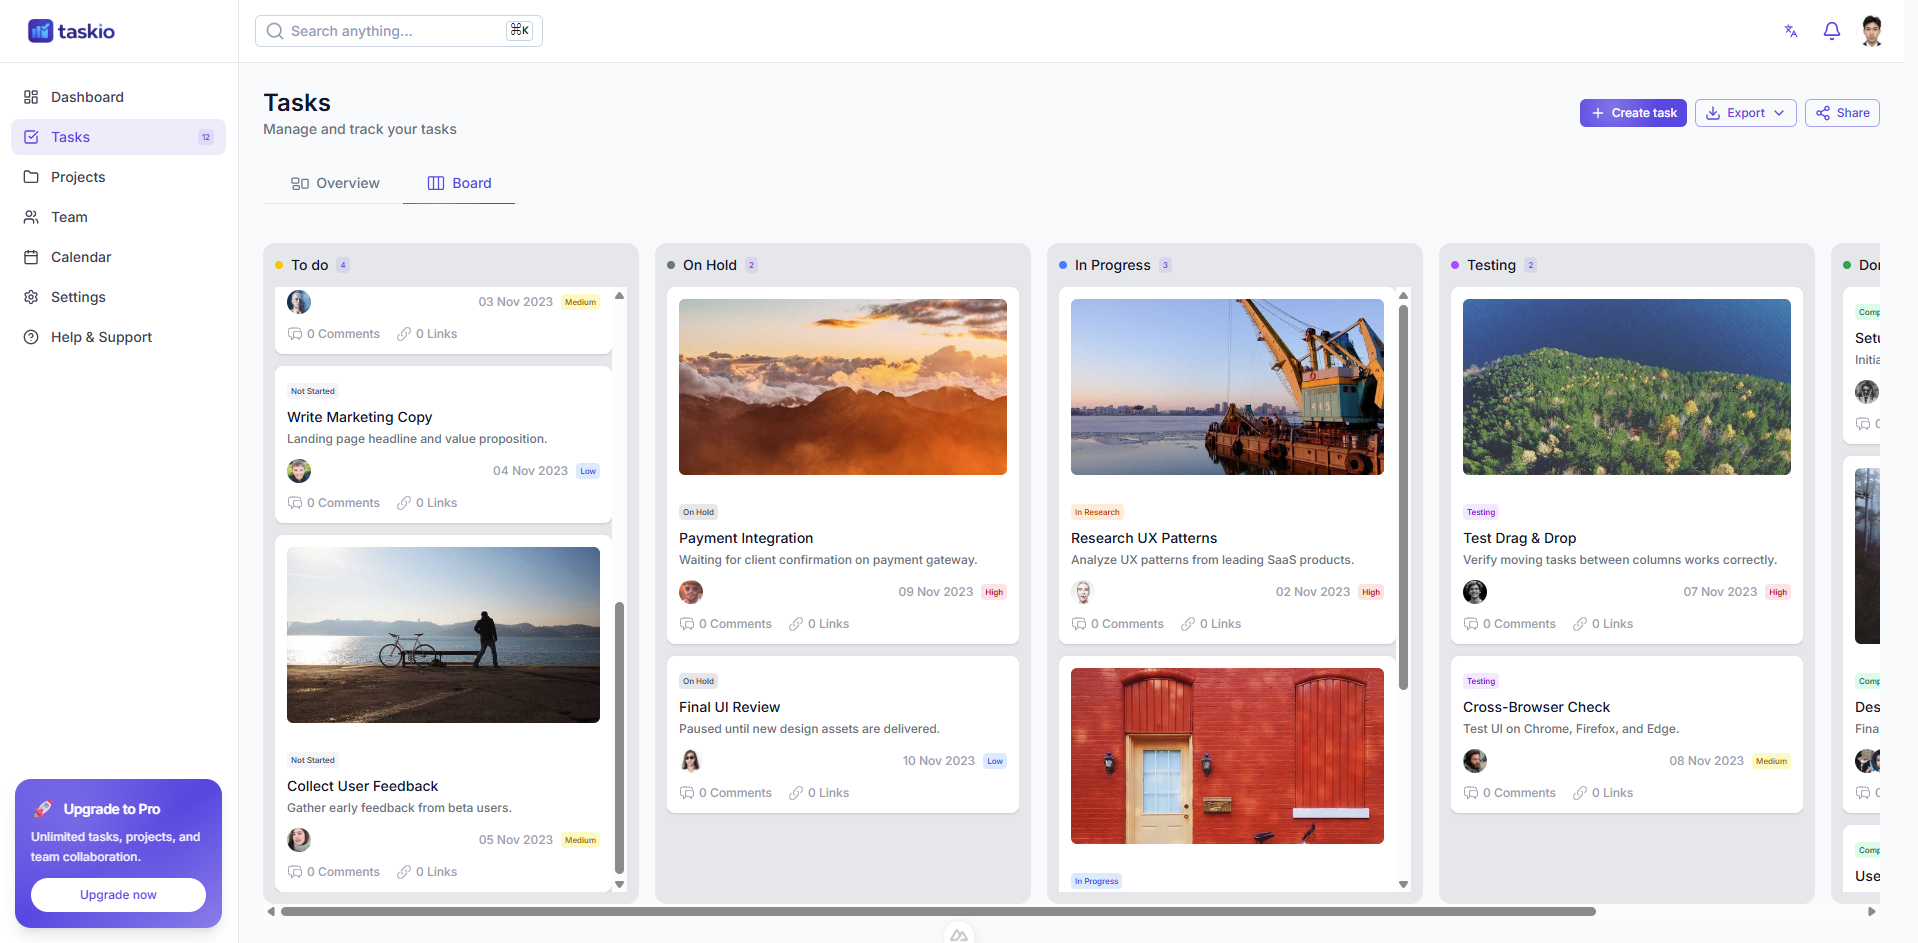Open Comments on Test Drag & Drop card
Screen dimensions: 1918x943
(x=1510, y=623)
